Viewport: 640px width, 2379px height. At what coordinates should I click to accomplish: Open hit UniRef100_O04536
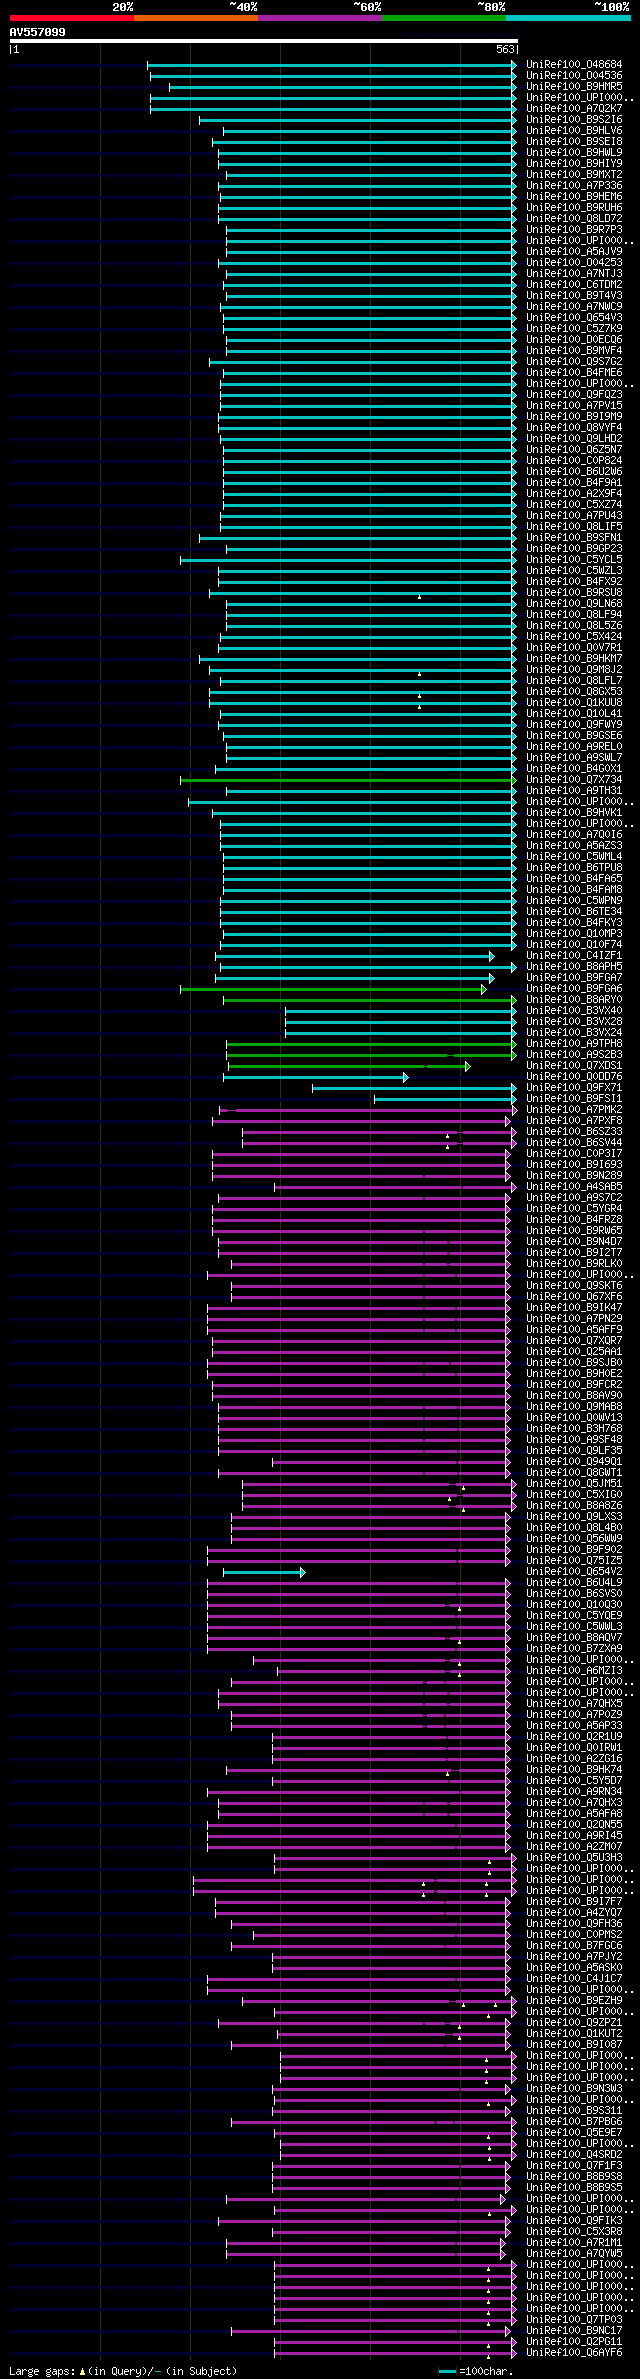[574, 76]
